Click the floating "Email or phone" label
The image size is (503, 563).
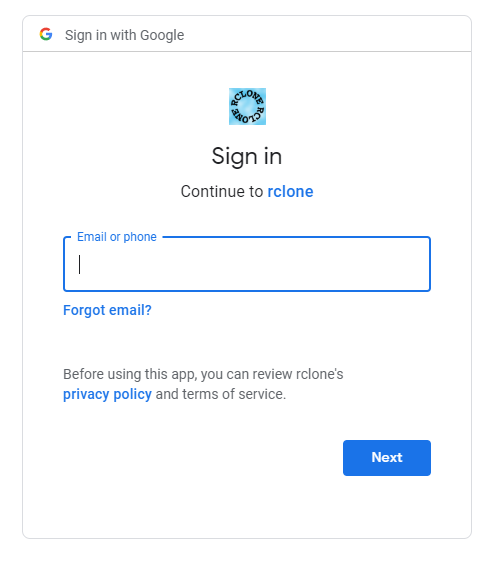coord(117,237)
